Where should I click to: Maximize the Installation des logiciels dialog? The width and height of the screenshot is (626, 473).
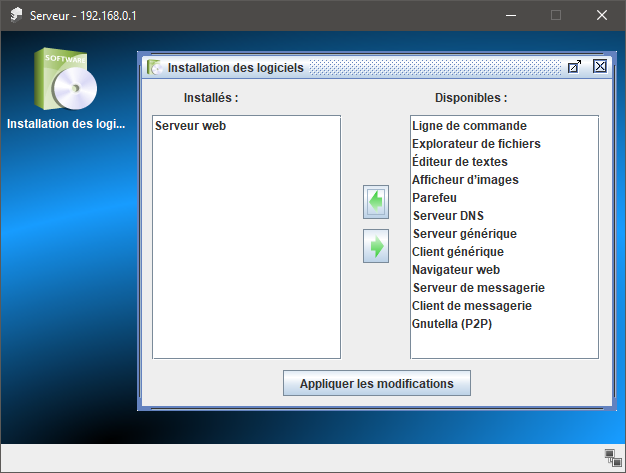pyautogui.click(x=574, y=67)
